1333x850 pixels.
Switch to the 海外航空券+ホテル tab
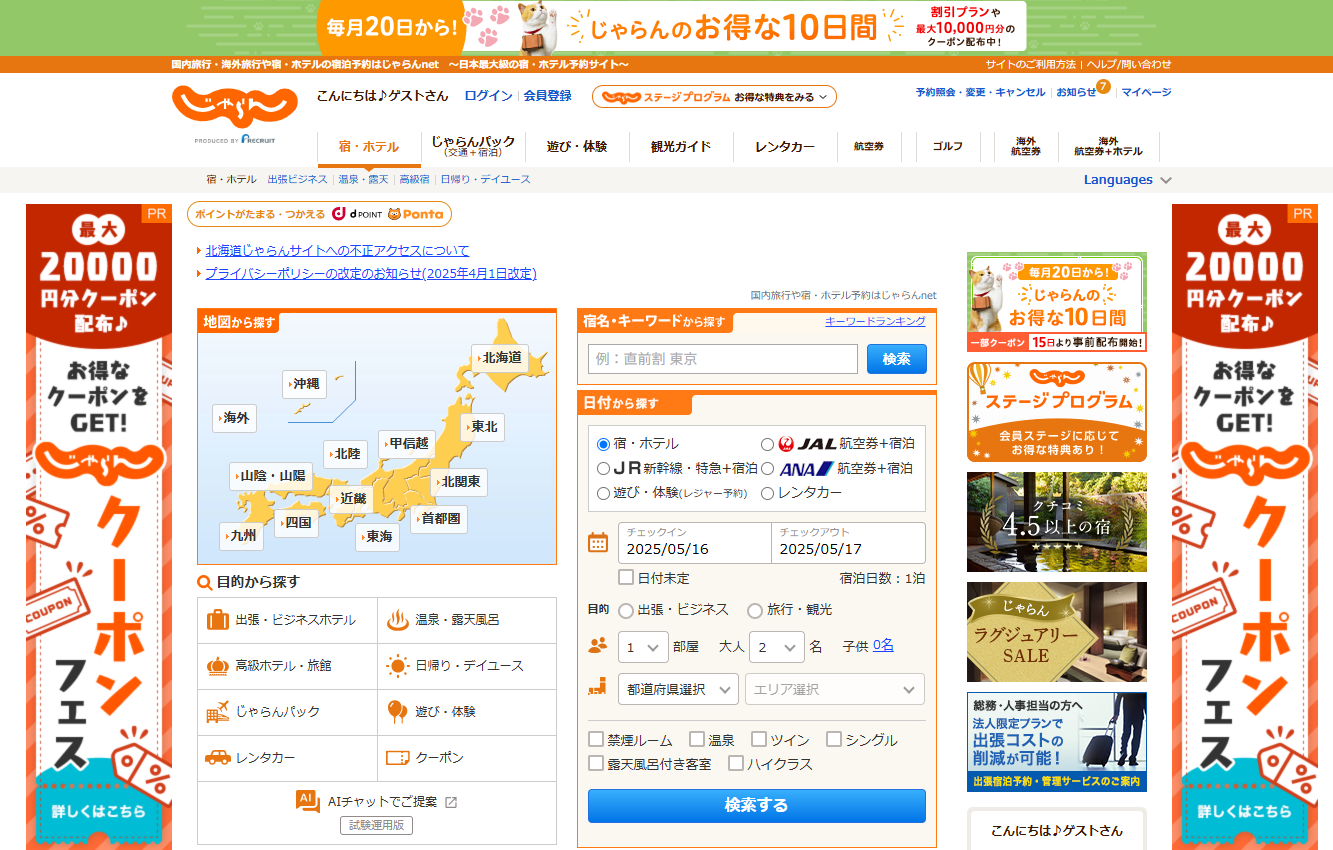tap(1108, 146)
